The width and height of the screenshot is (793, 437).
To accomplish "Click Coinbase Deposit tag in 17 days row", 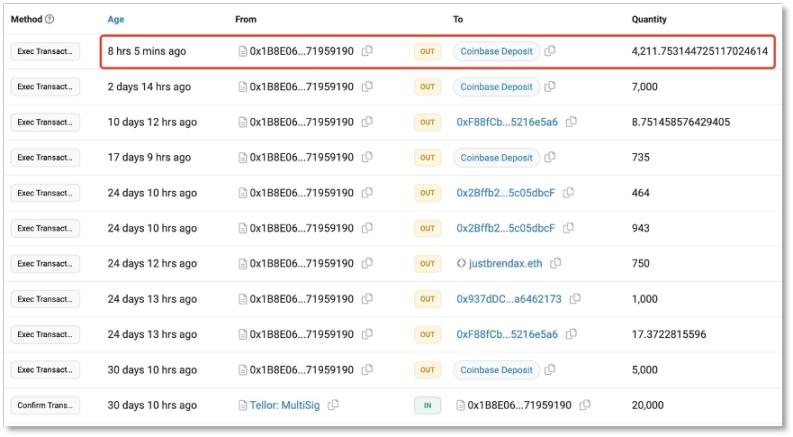I will pyautogui.click(x=495, y=157).
